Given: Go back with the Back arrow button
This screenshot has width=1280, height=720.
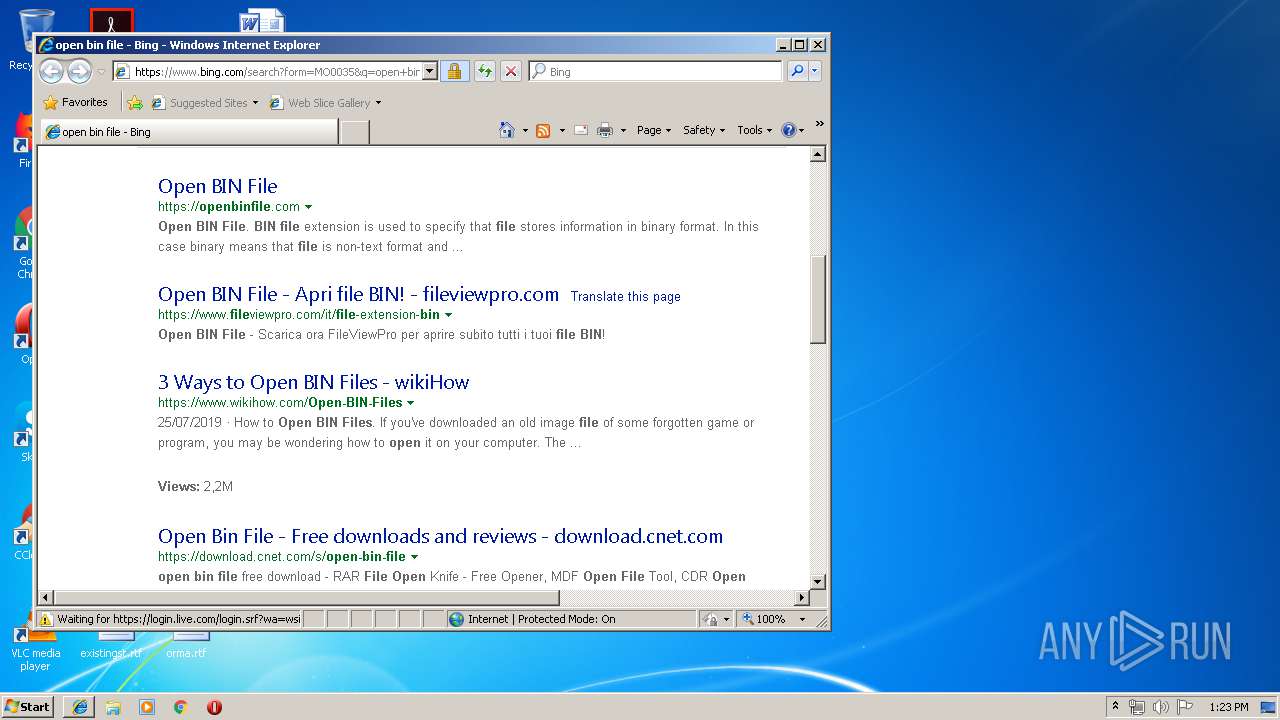Looking at the screenshot, I should (x=51, y=71).
